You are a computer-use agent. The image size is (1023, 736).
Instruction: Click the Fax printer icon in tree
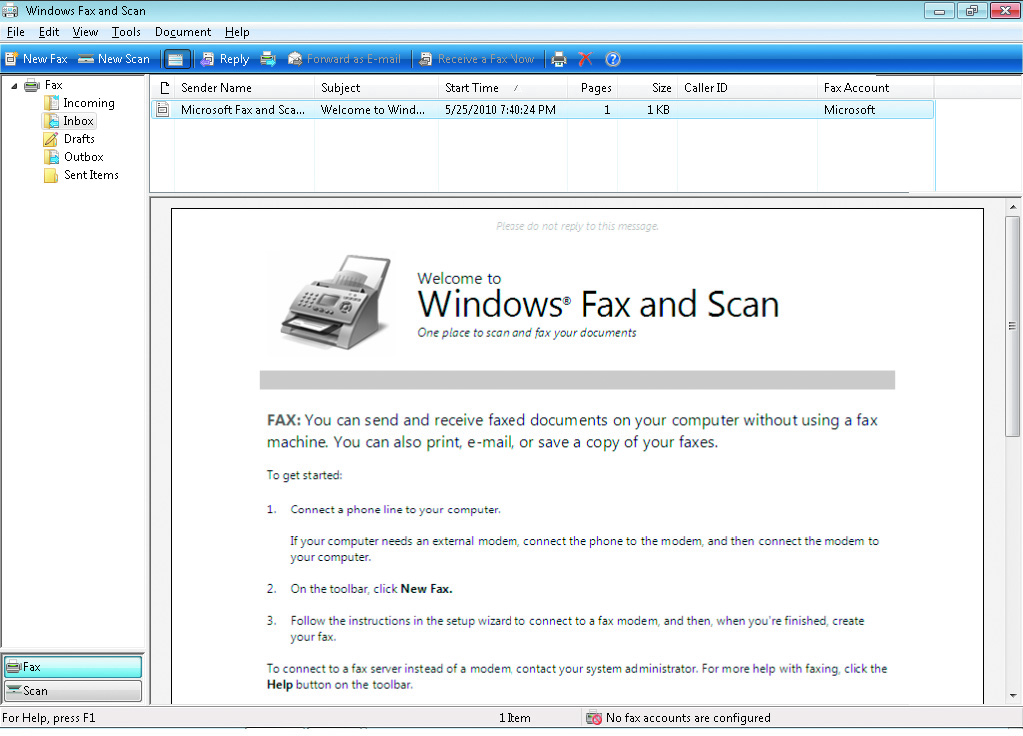click(x=32, y=85)
